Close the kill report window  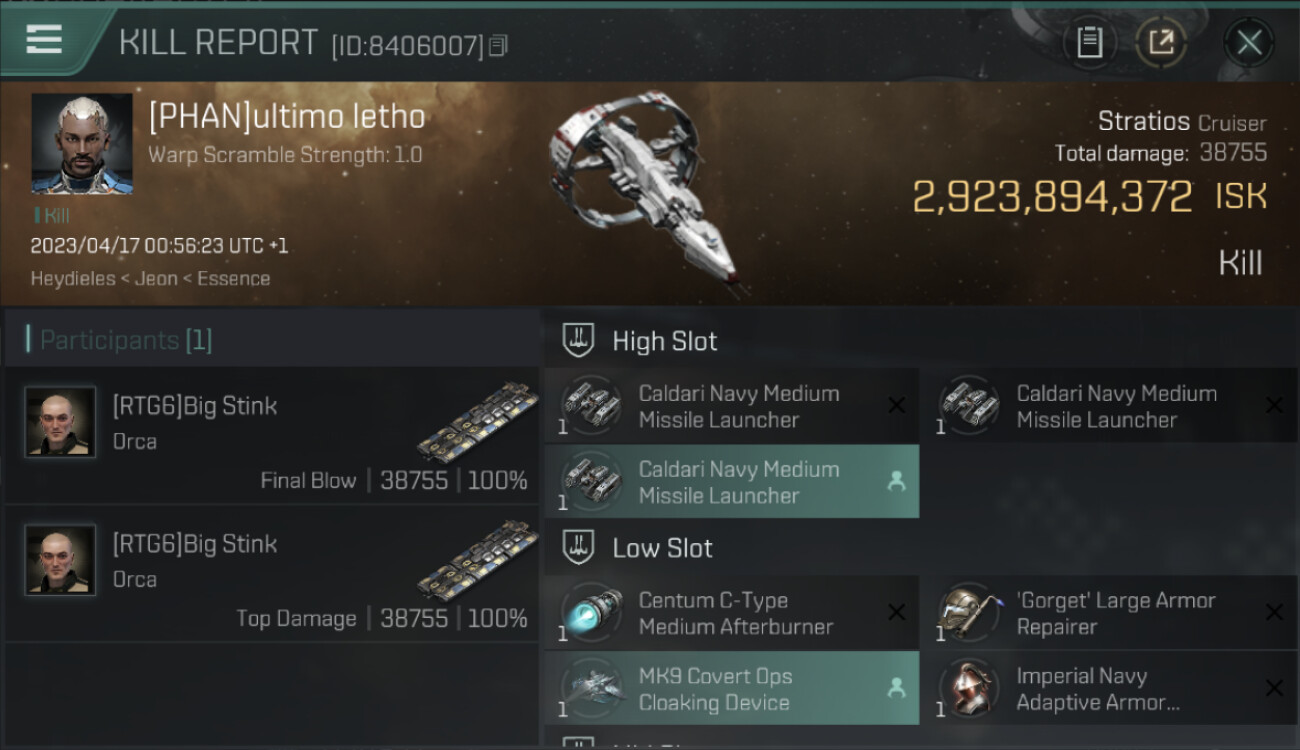1249,42
